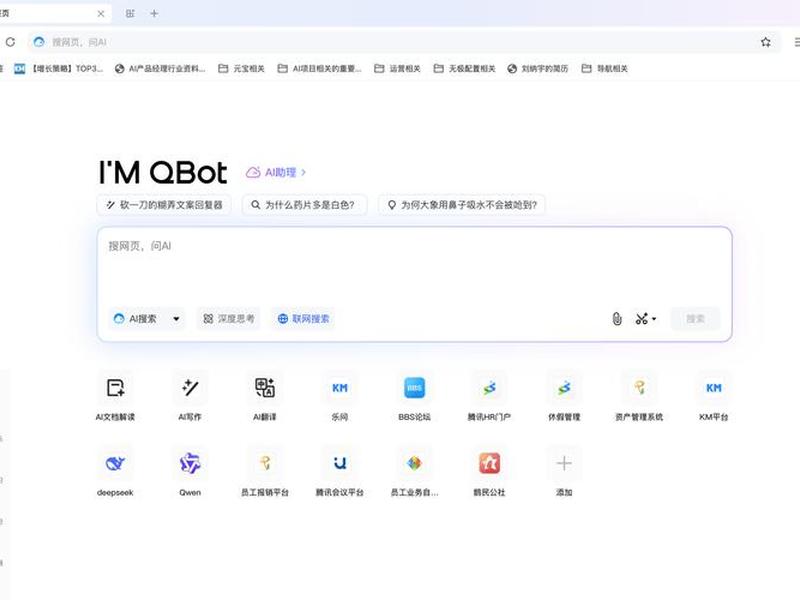Click the scissors screenshot tool icon

(x=641, y=319)
